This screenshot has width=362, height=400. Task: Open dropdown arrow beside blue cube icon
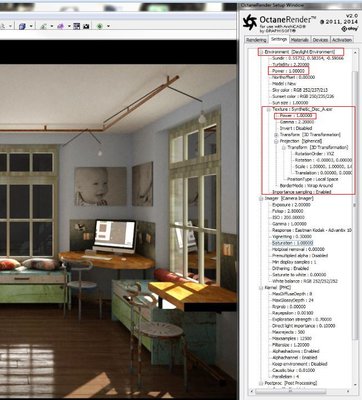coord(31,26)
